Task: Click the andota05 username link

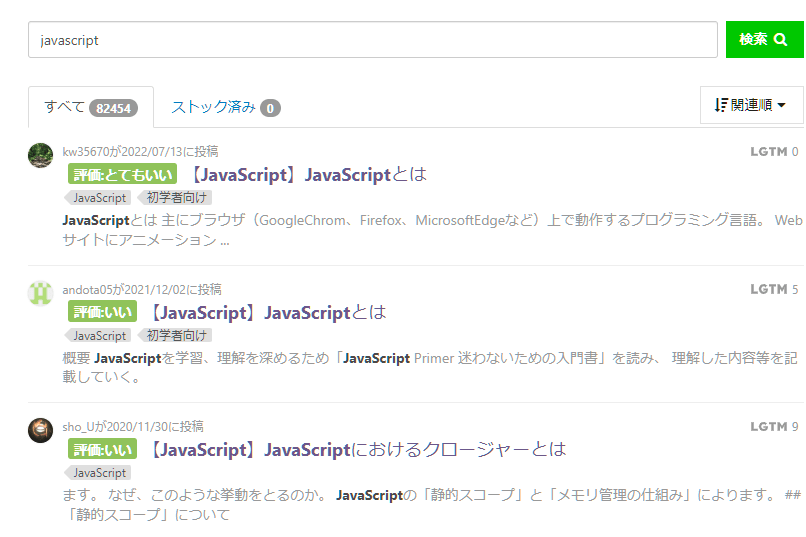Action: click(87, 289)
